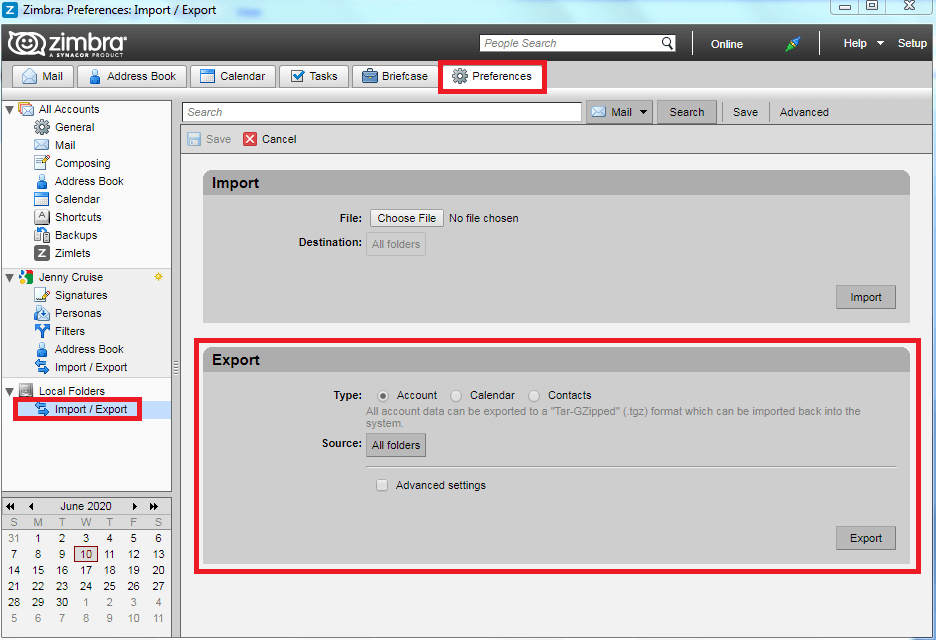
Task: Expand the Help menu dropdown arrow
Action: [880, 43]
